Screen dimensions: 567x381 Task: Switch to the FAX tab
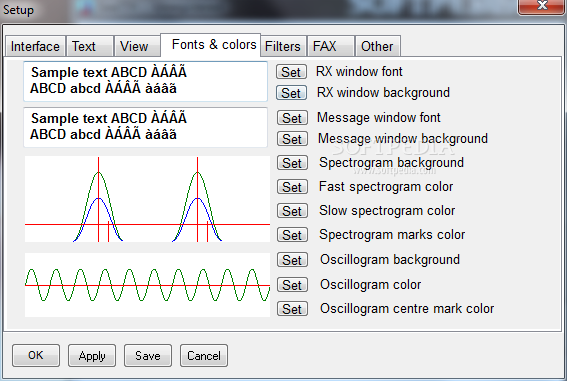pyautogui.click(x=331, y=46)
